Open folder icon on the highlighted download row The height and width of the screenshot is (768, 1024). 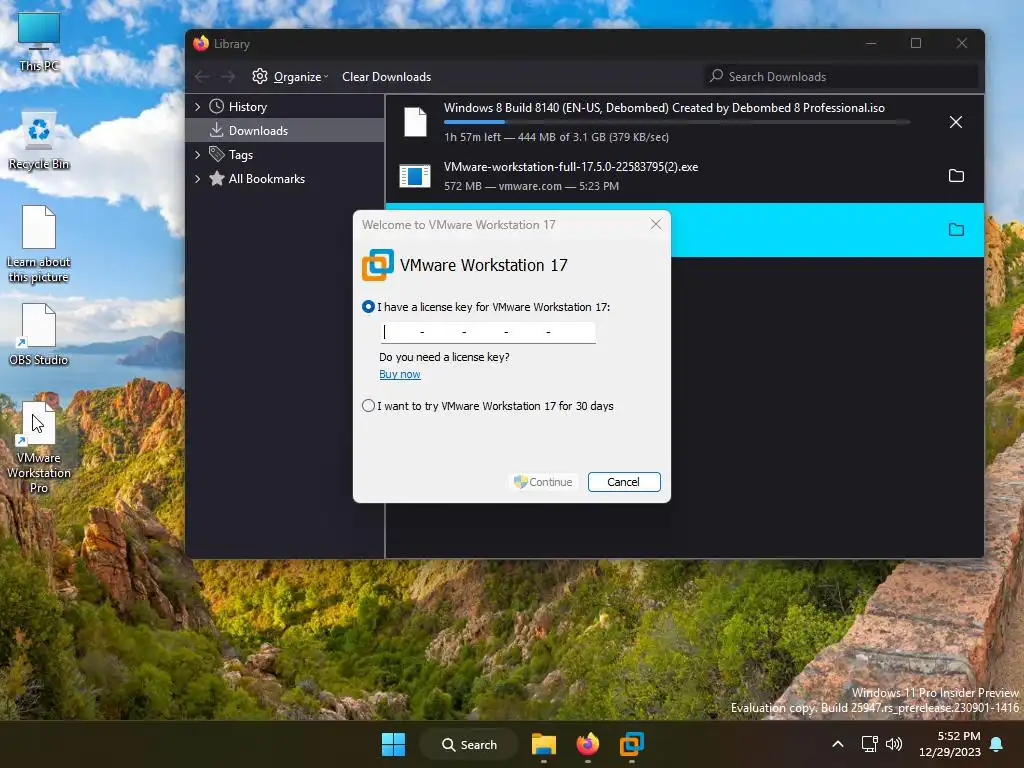pos(956,230)
